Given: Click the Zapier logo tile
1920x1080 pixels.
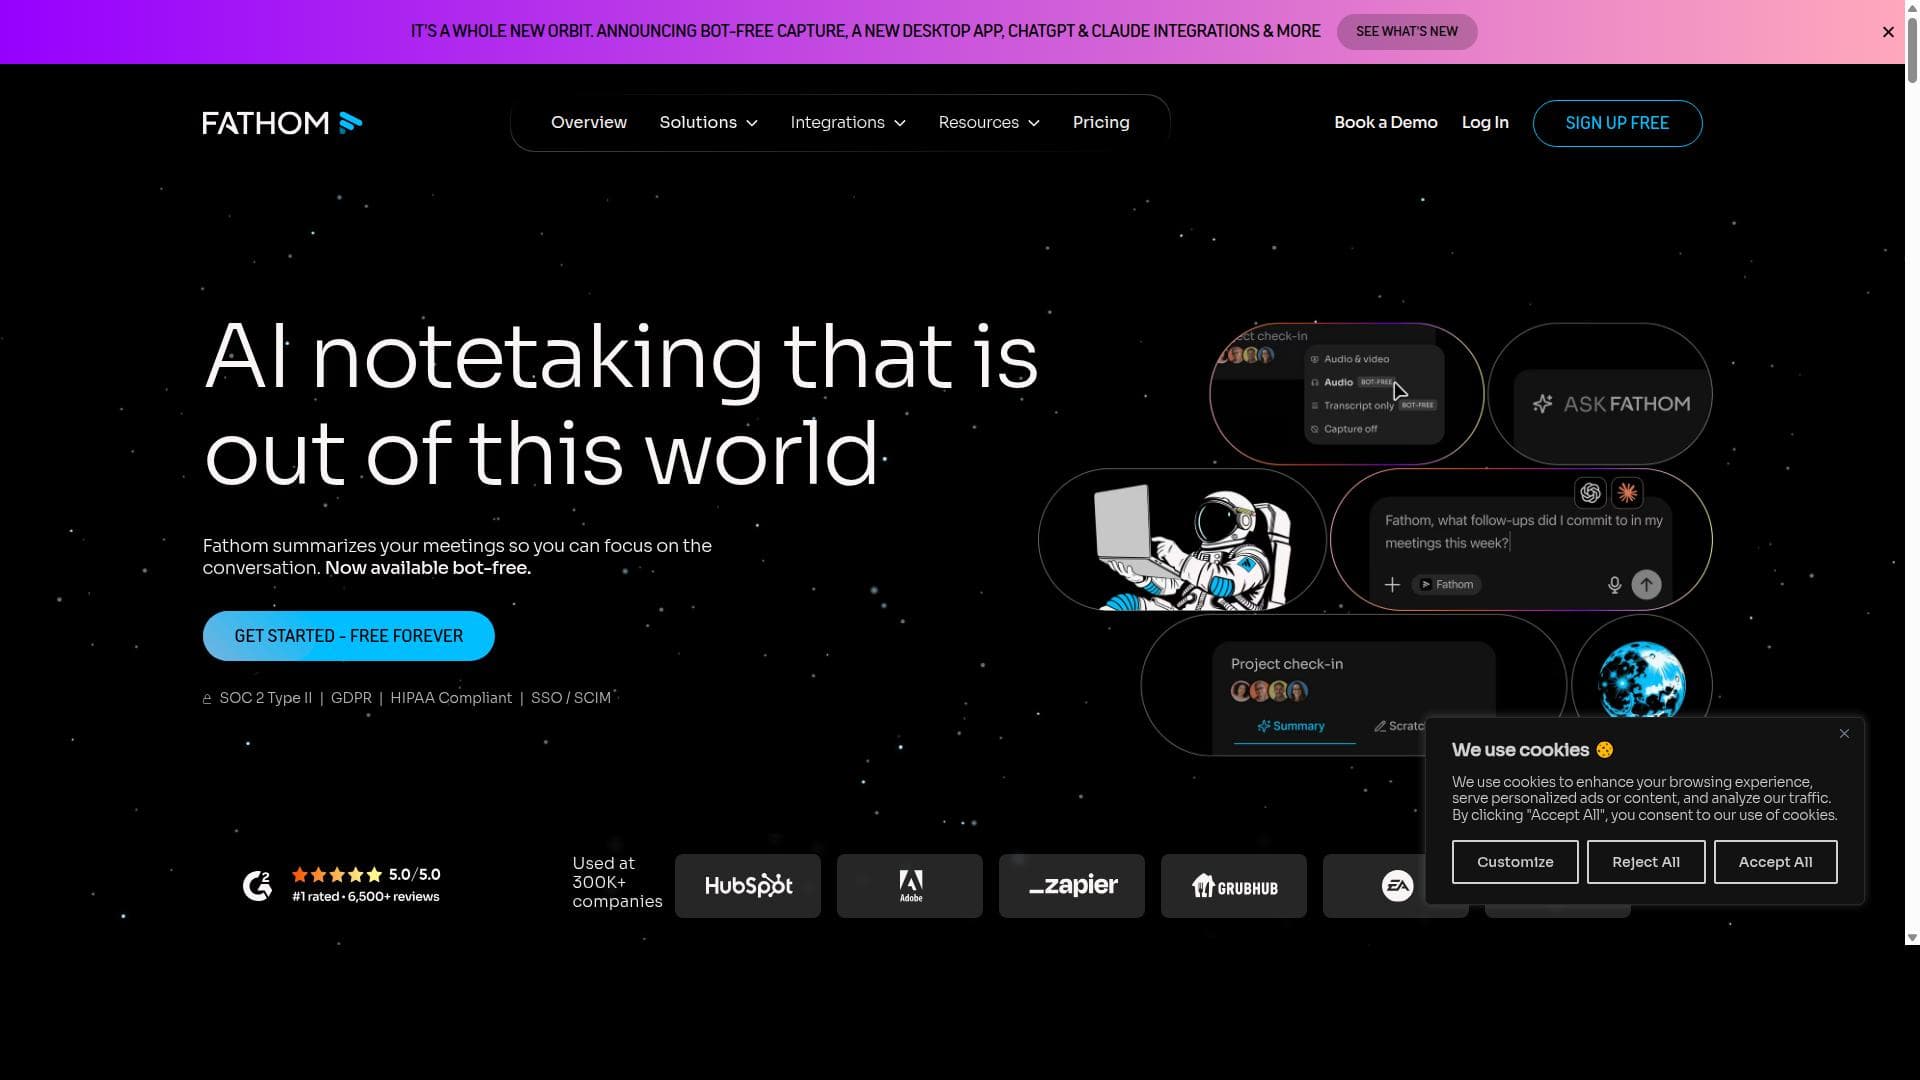Looking at the screenshot, I should (1072, 886).
